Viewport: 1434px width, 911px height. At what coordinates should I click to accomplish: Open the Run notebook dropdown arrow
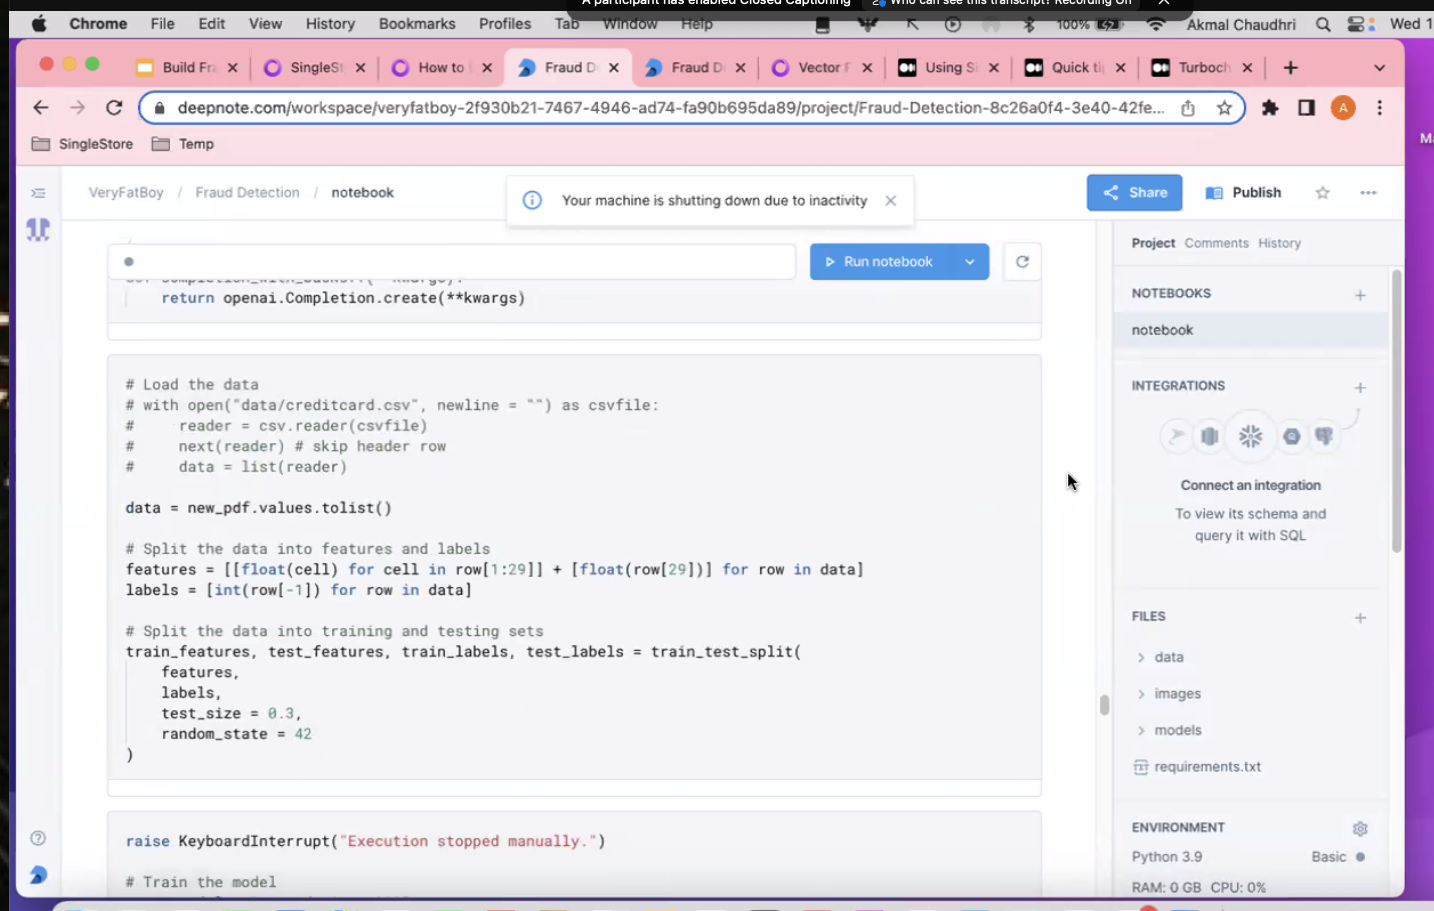click(x=969, y=262)
